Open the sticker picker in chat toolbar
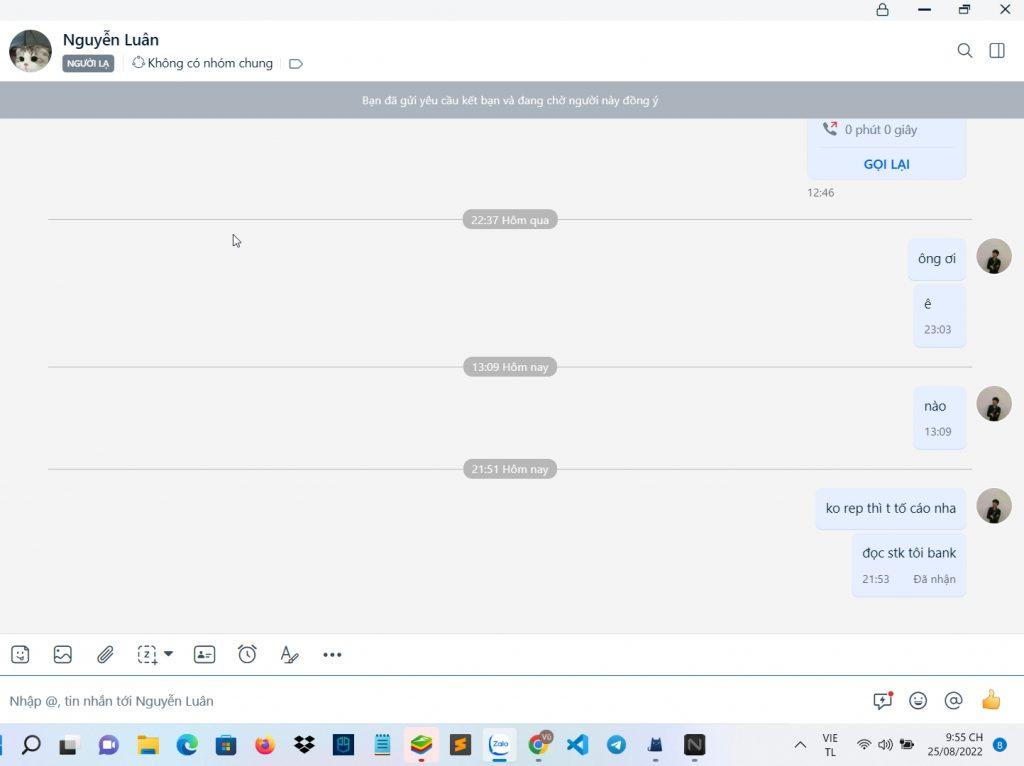 tap(20, 655)
